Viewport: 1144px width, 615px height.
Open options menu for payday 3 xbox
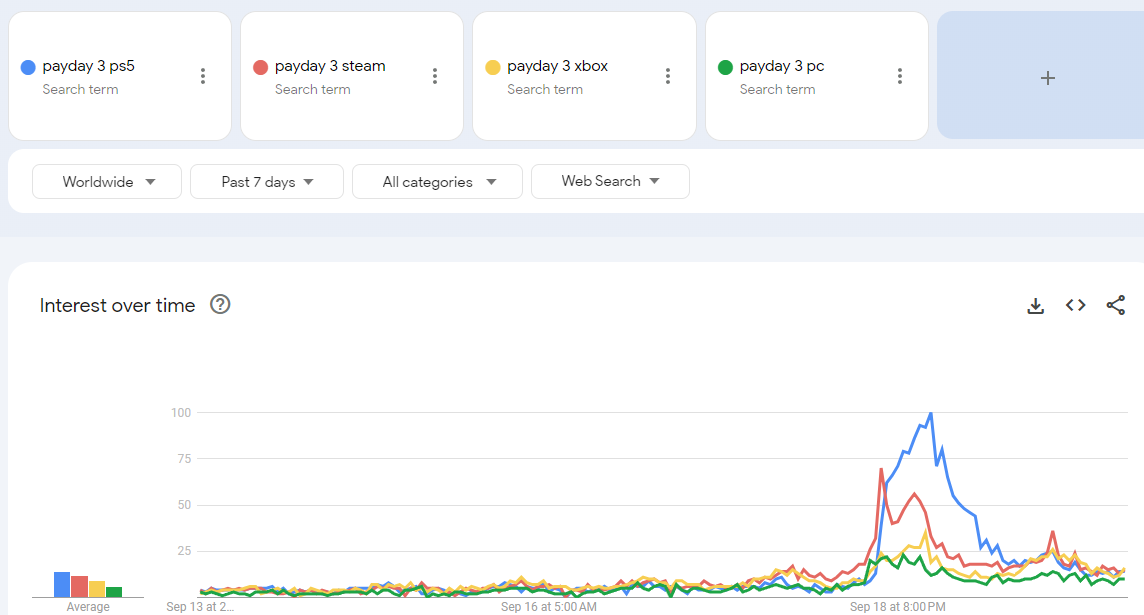point(668,76)
